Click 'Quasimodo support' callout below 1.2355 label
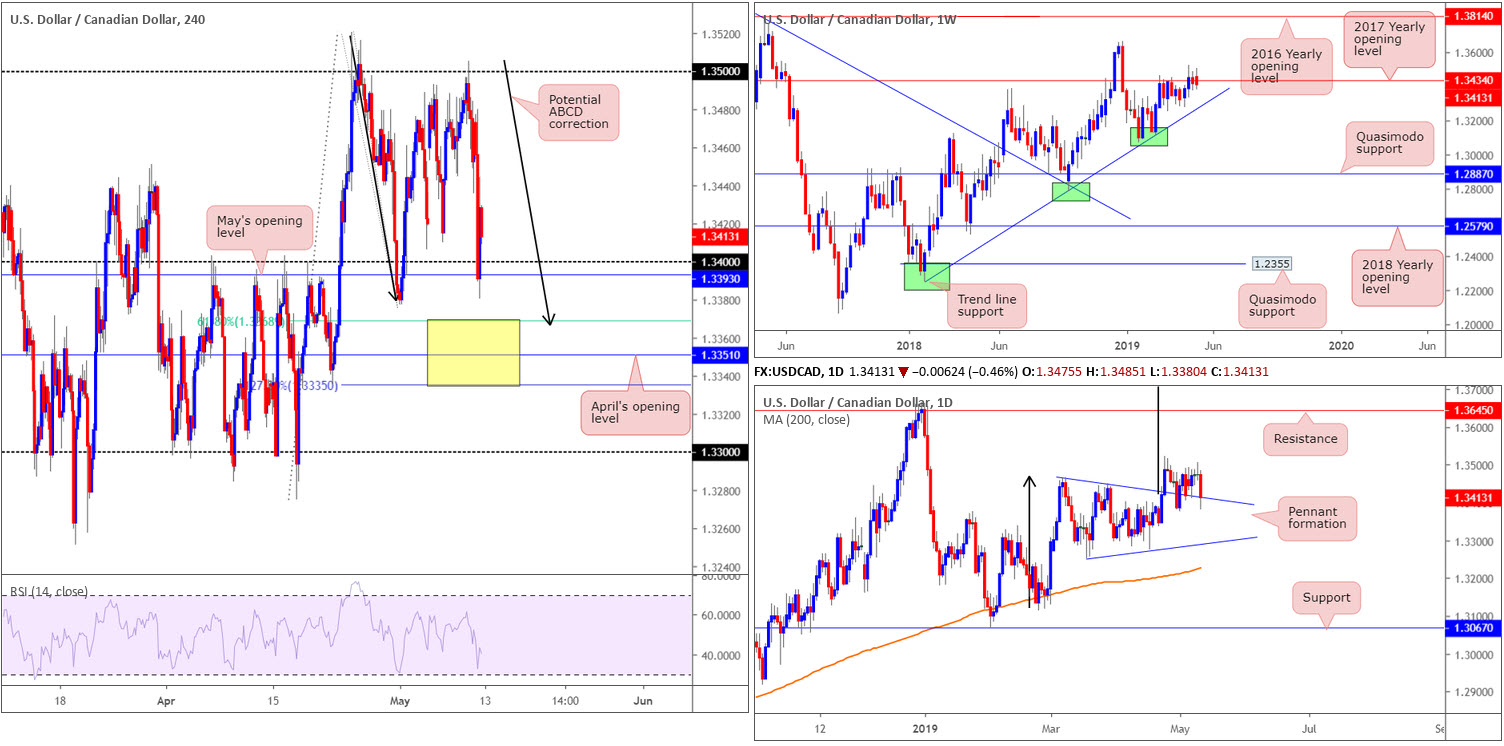Viewport: 1504px width, 746px height. coord(1284,304)
